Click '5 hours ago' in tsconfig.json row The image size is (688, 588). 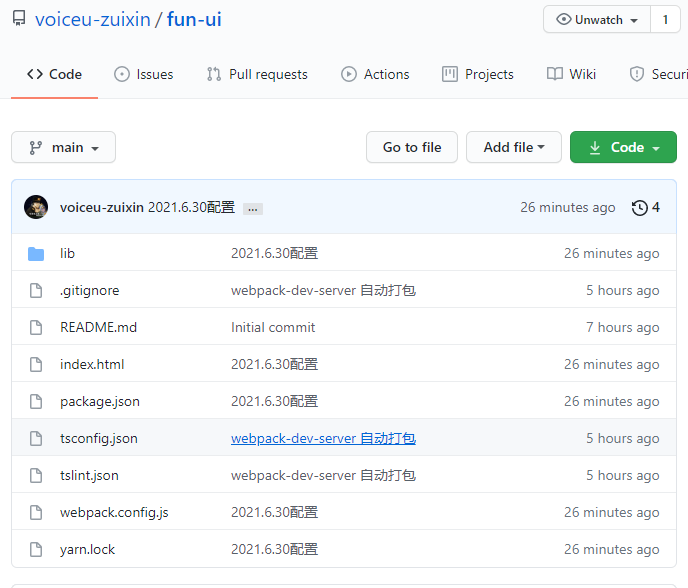pyautogui.click(x=623, y=438)
